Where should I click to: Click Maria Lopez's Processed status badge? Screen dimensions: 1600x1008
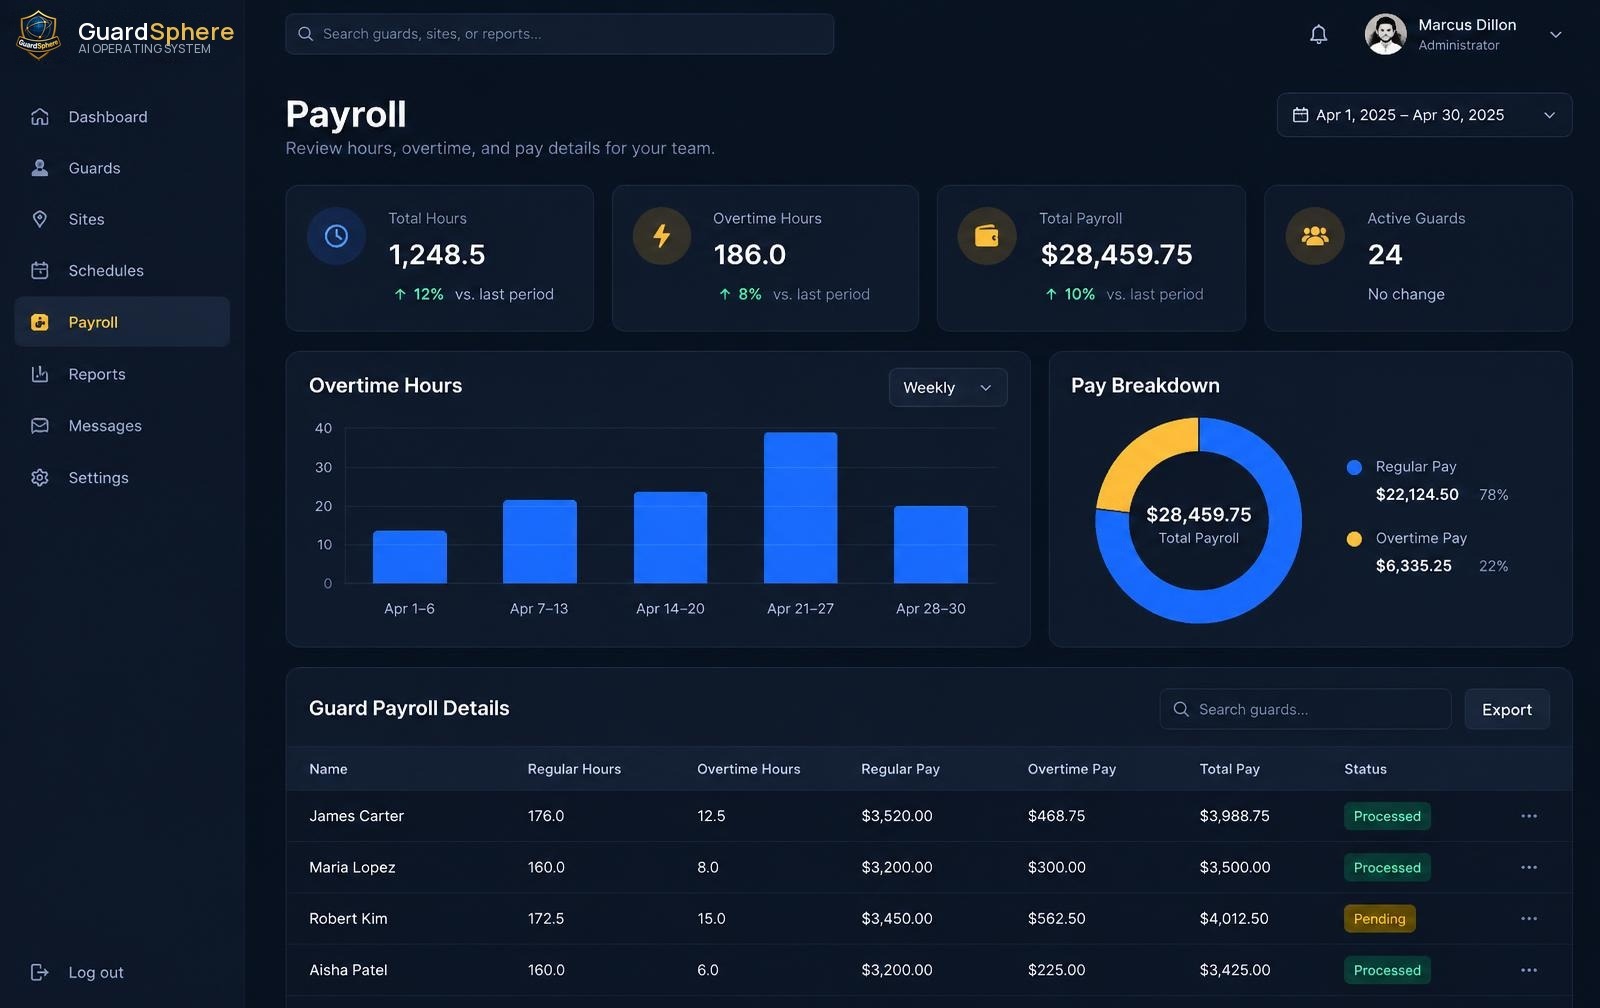[x=1387, y=867]
